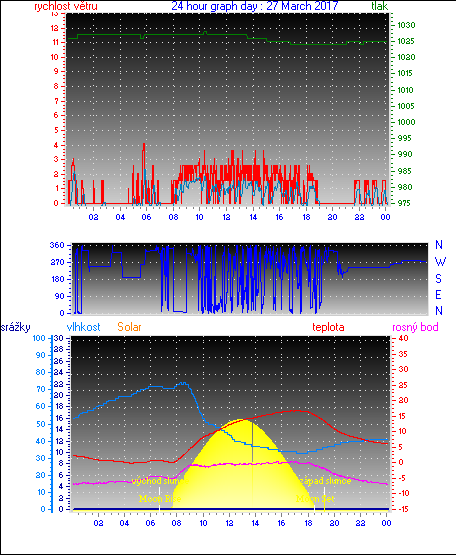The width and height of the screenshot is (456, 555).
Task: Select the magenta 'rosný bod' legend
Action: pos(415,327)
